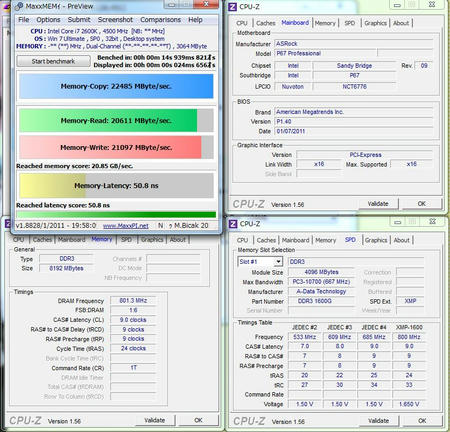The width and height of the screenshot is (450, 432).
Task: Click the Memory-Latency result bar
Action: [x=116, y=185]
